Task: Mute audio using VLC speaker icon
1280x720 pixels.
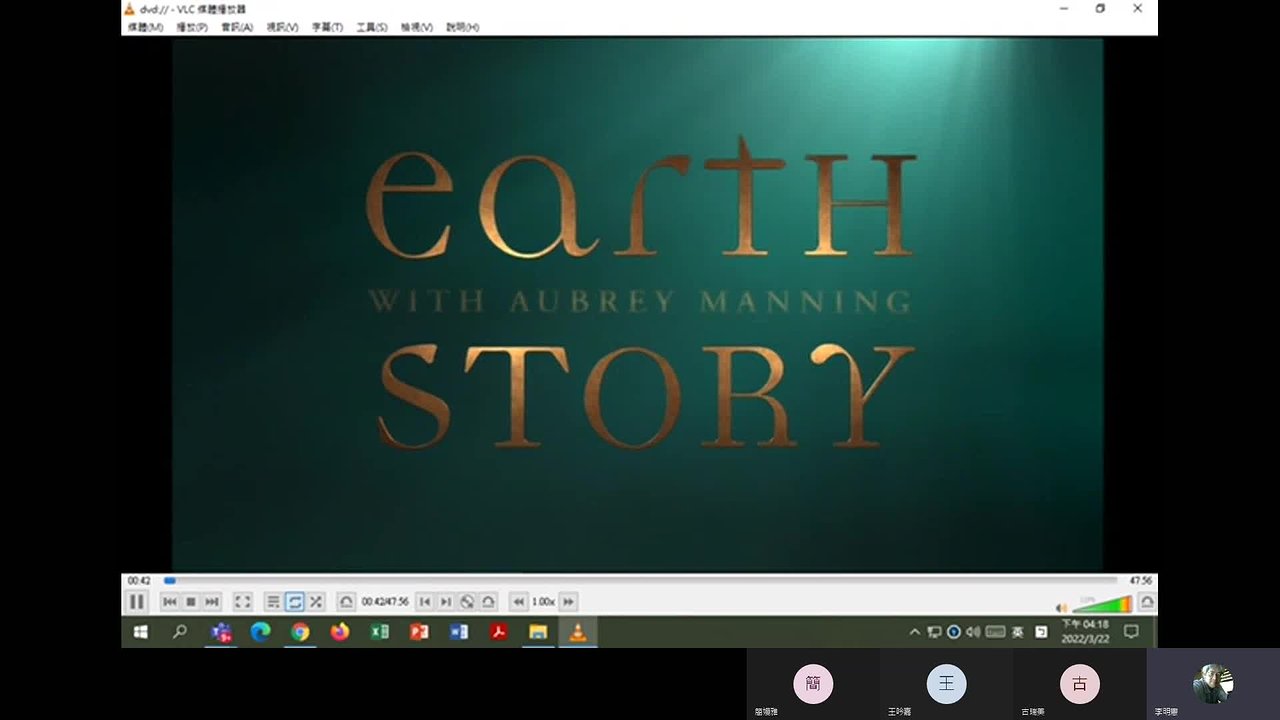Action: click(x=1062, y=607)
